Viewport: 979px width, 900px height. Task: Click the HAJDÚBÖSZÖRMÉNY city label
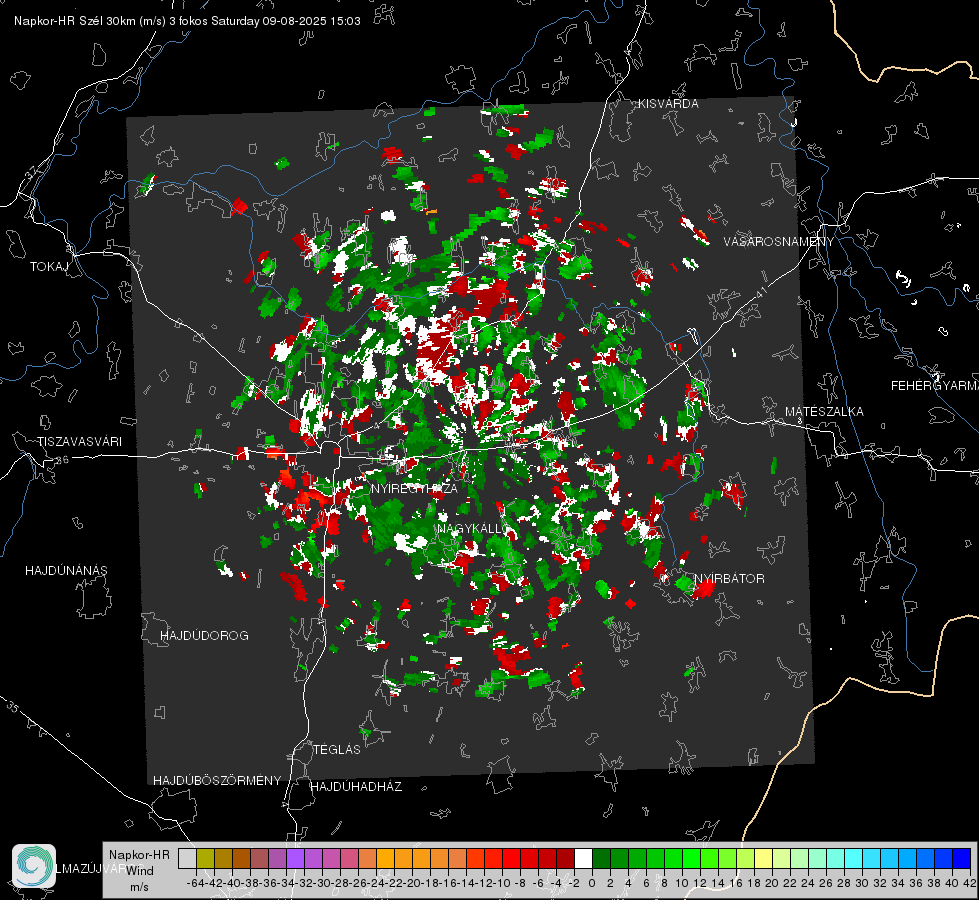[x=217, y=781]
